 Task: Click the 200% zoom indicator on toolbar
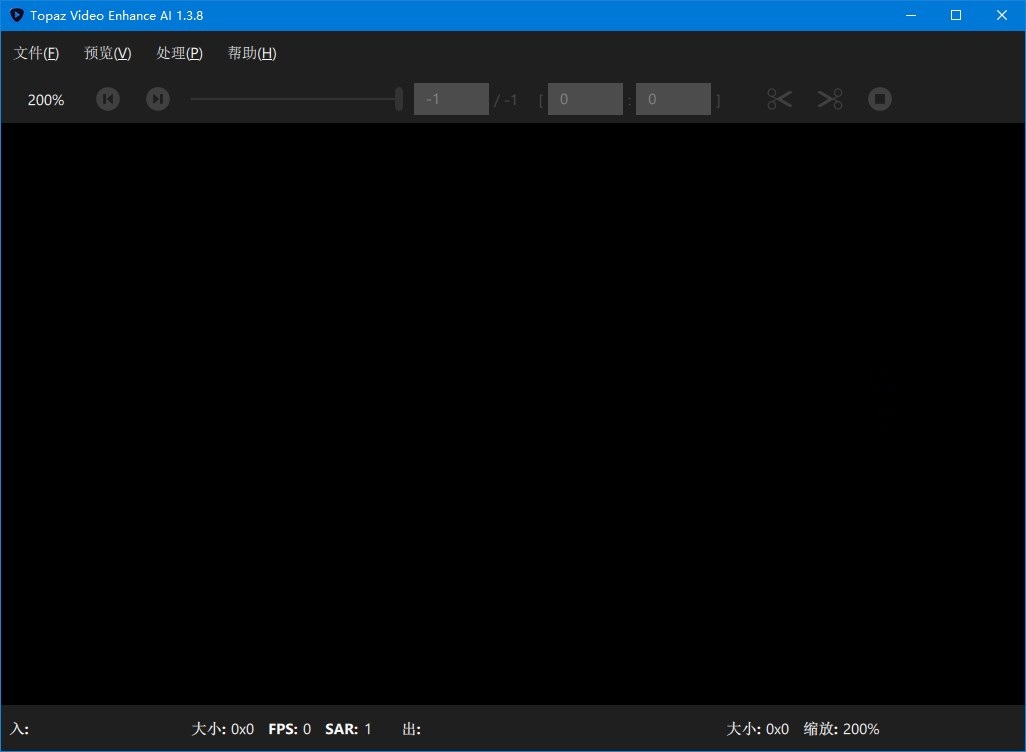45,99
